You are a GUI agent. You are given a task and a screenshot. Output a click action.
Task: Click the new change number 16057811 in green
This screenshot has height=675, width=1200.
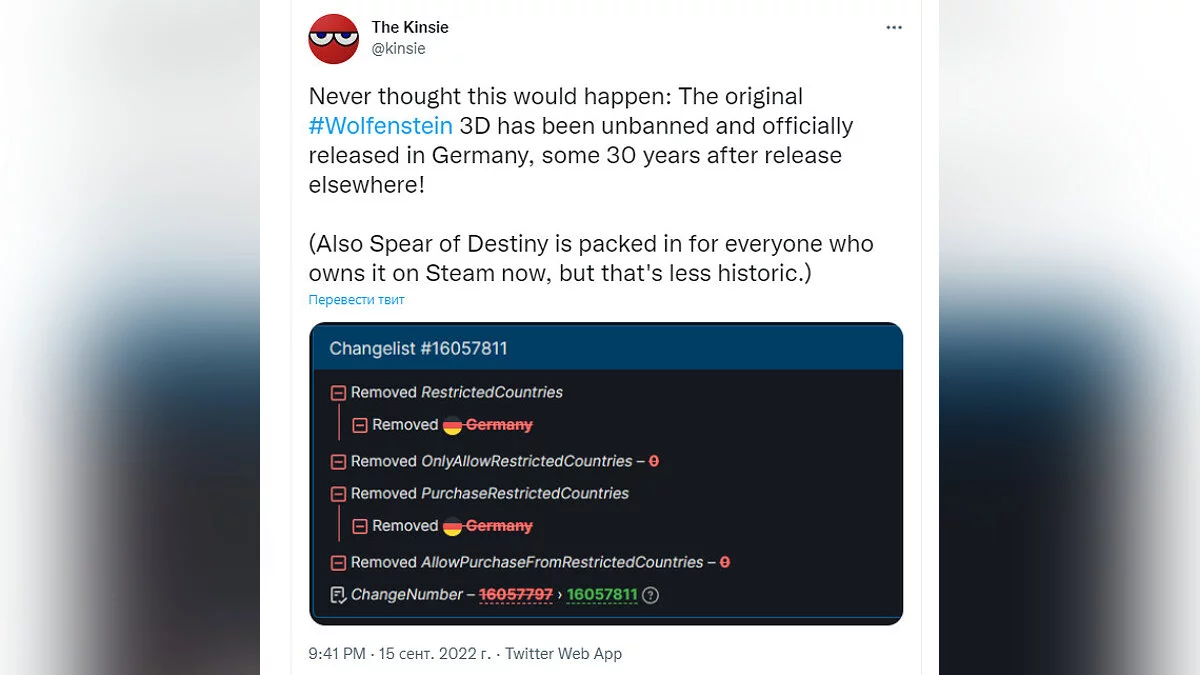point(601,595)
